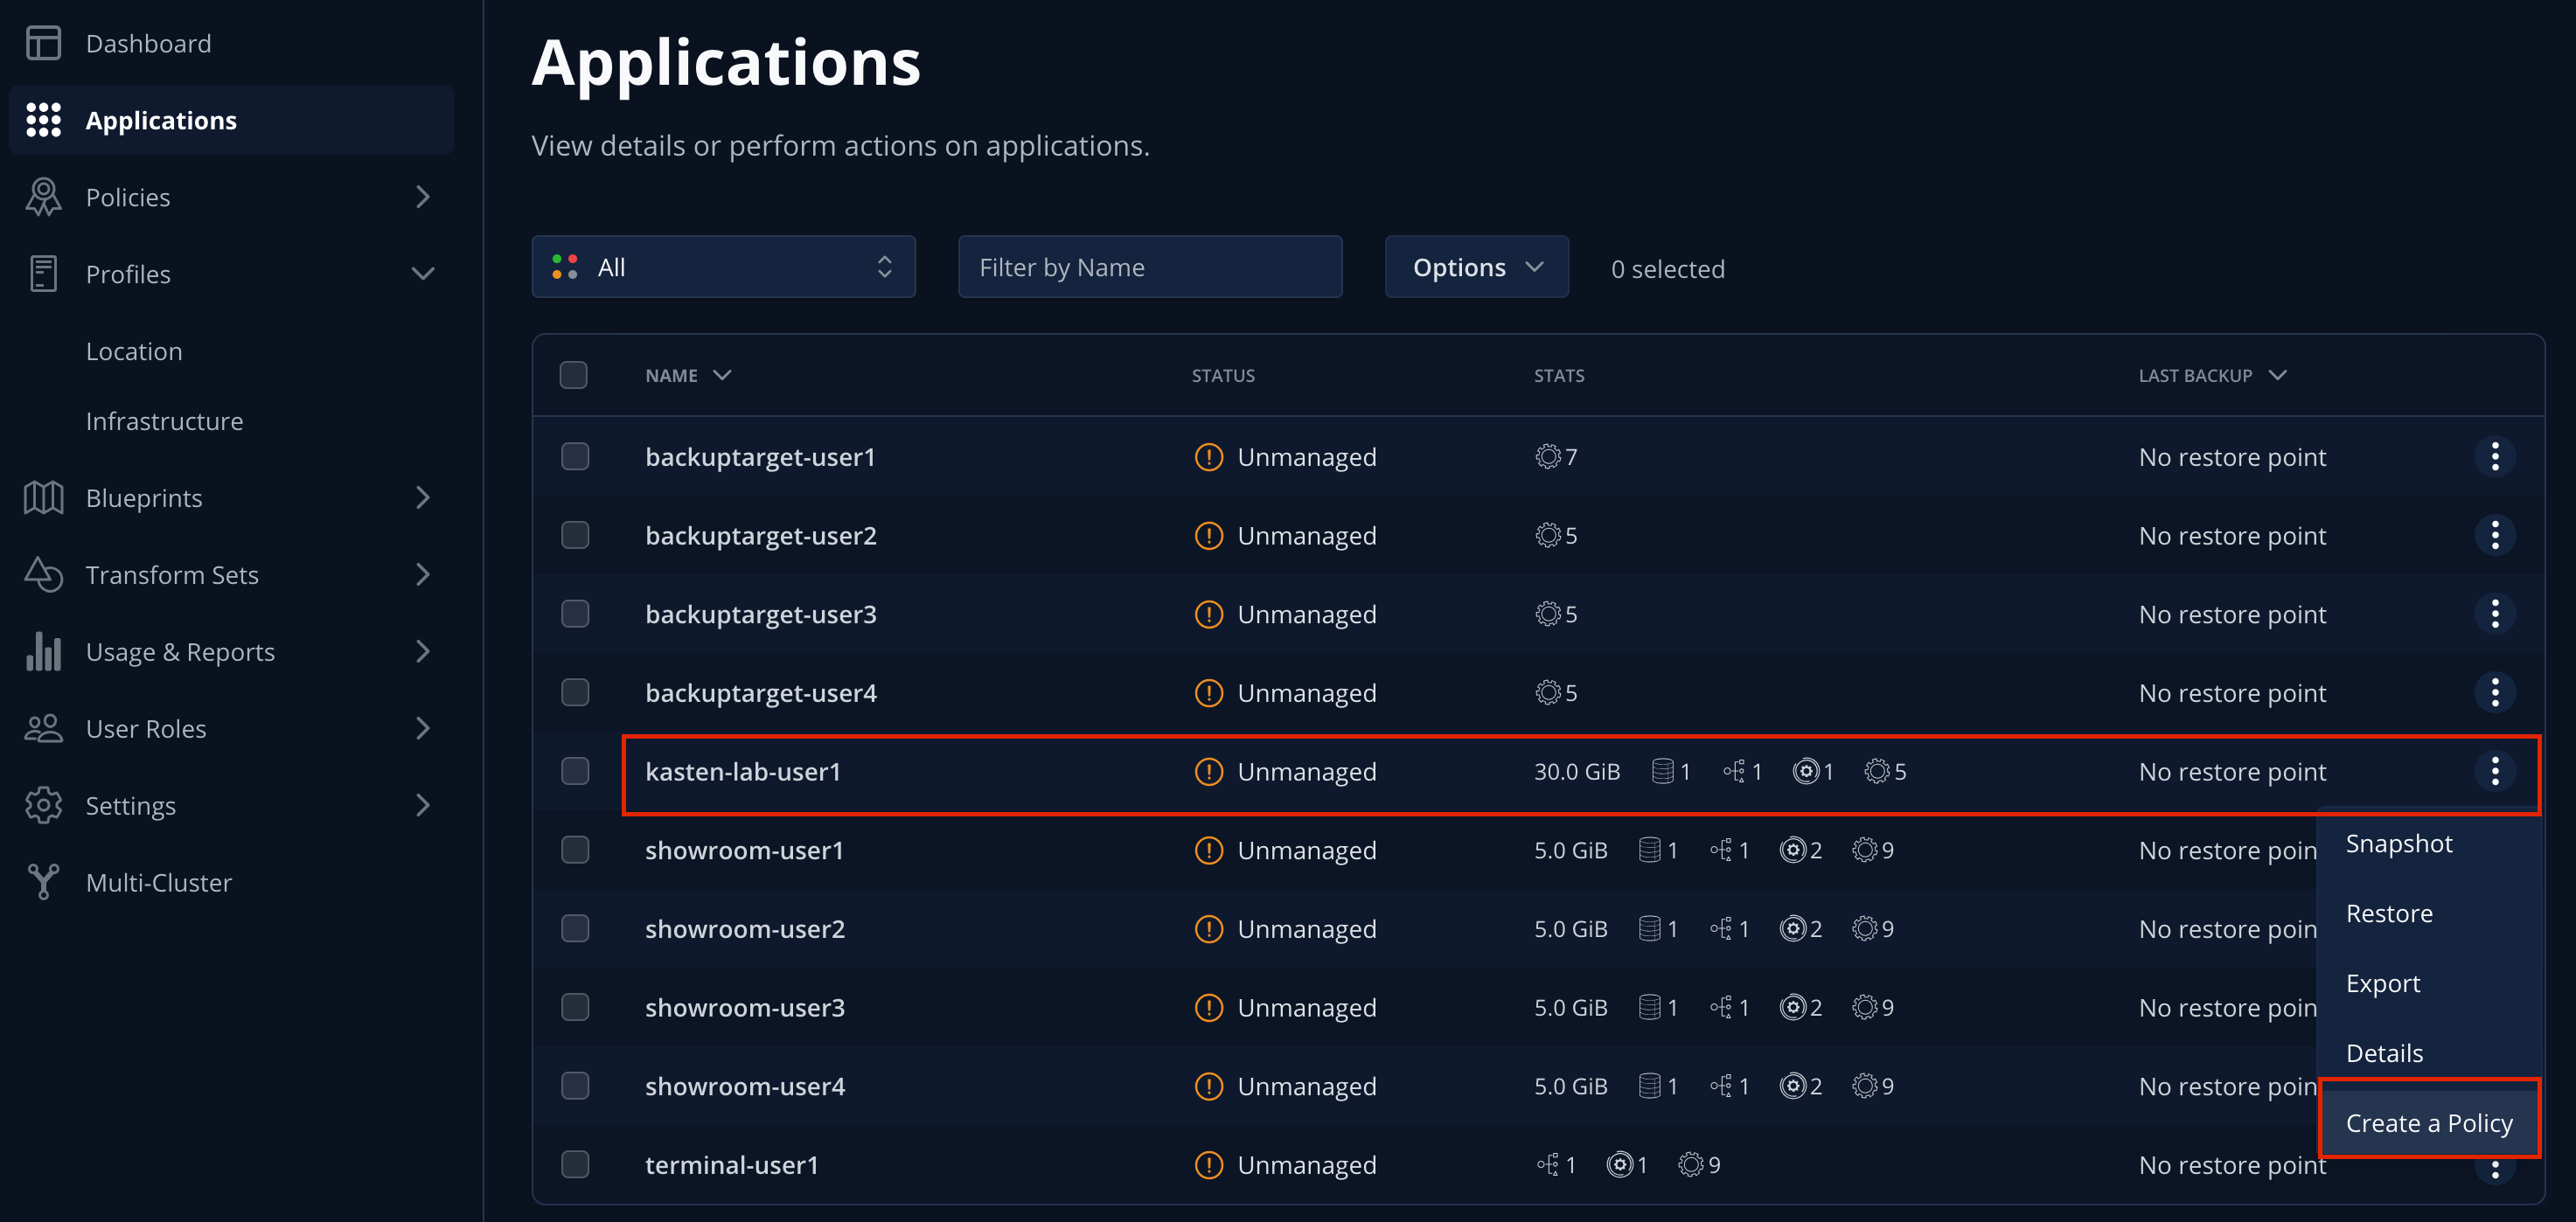The width and height of the screenshot is (2576, 1222).
Task: Sort by LAST BACKUP column header
Action: pos(2212,375)
